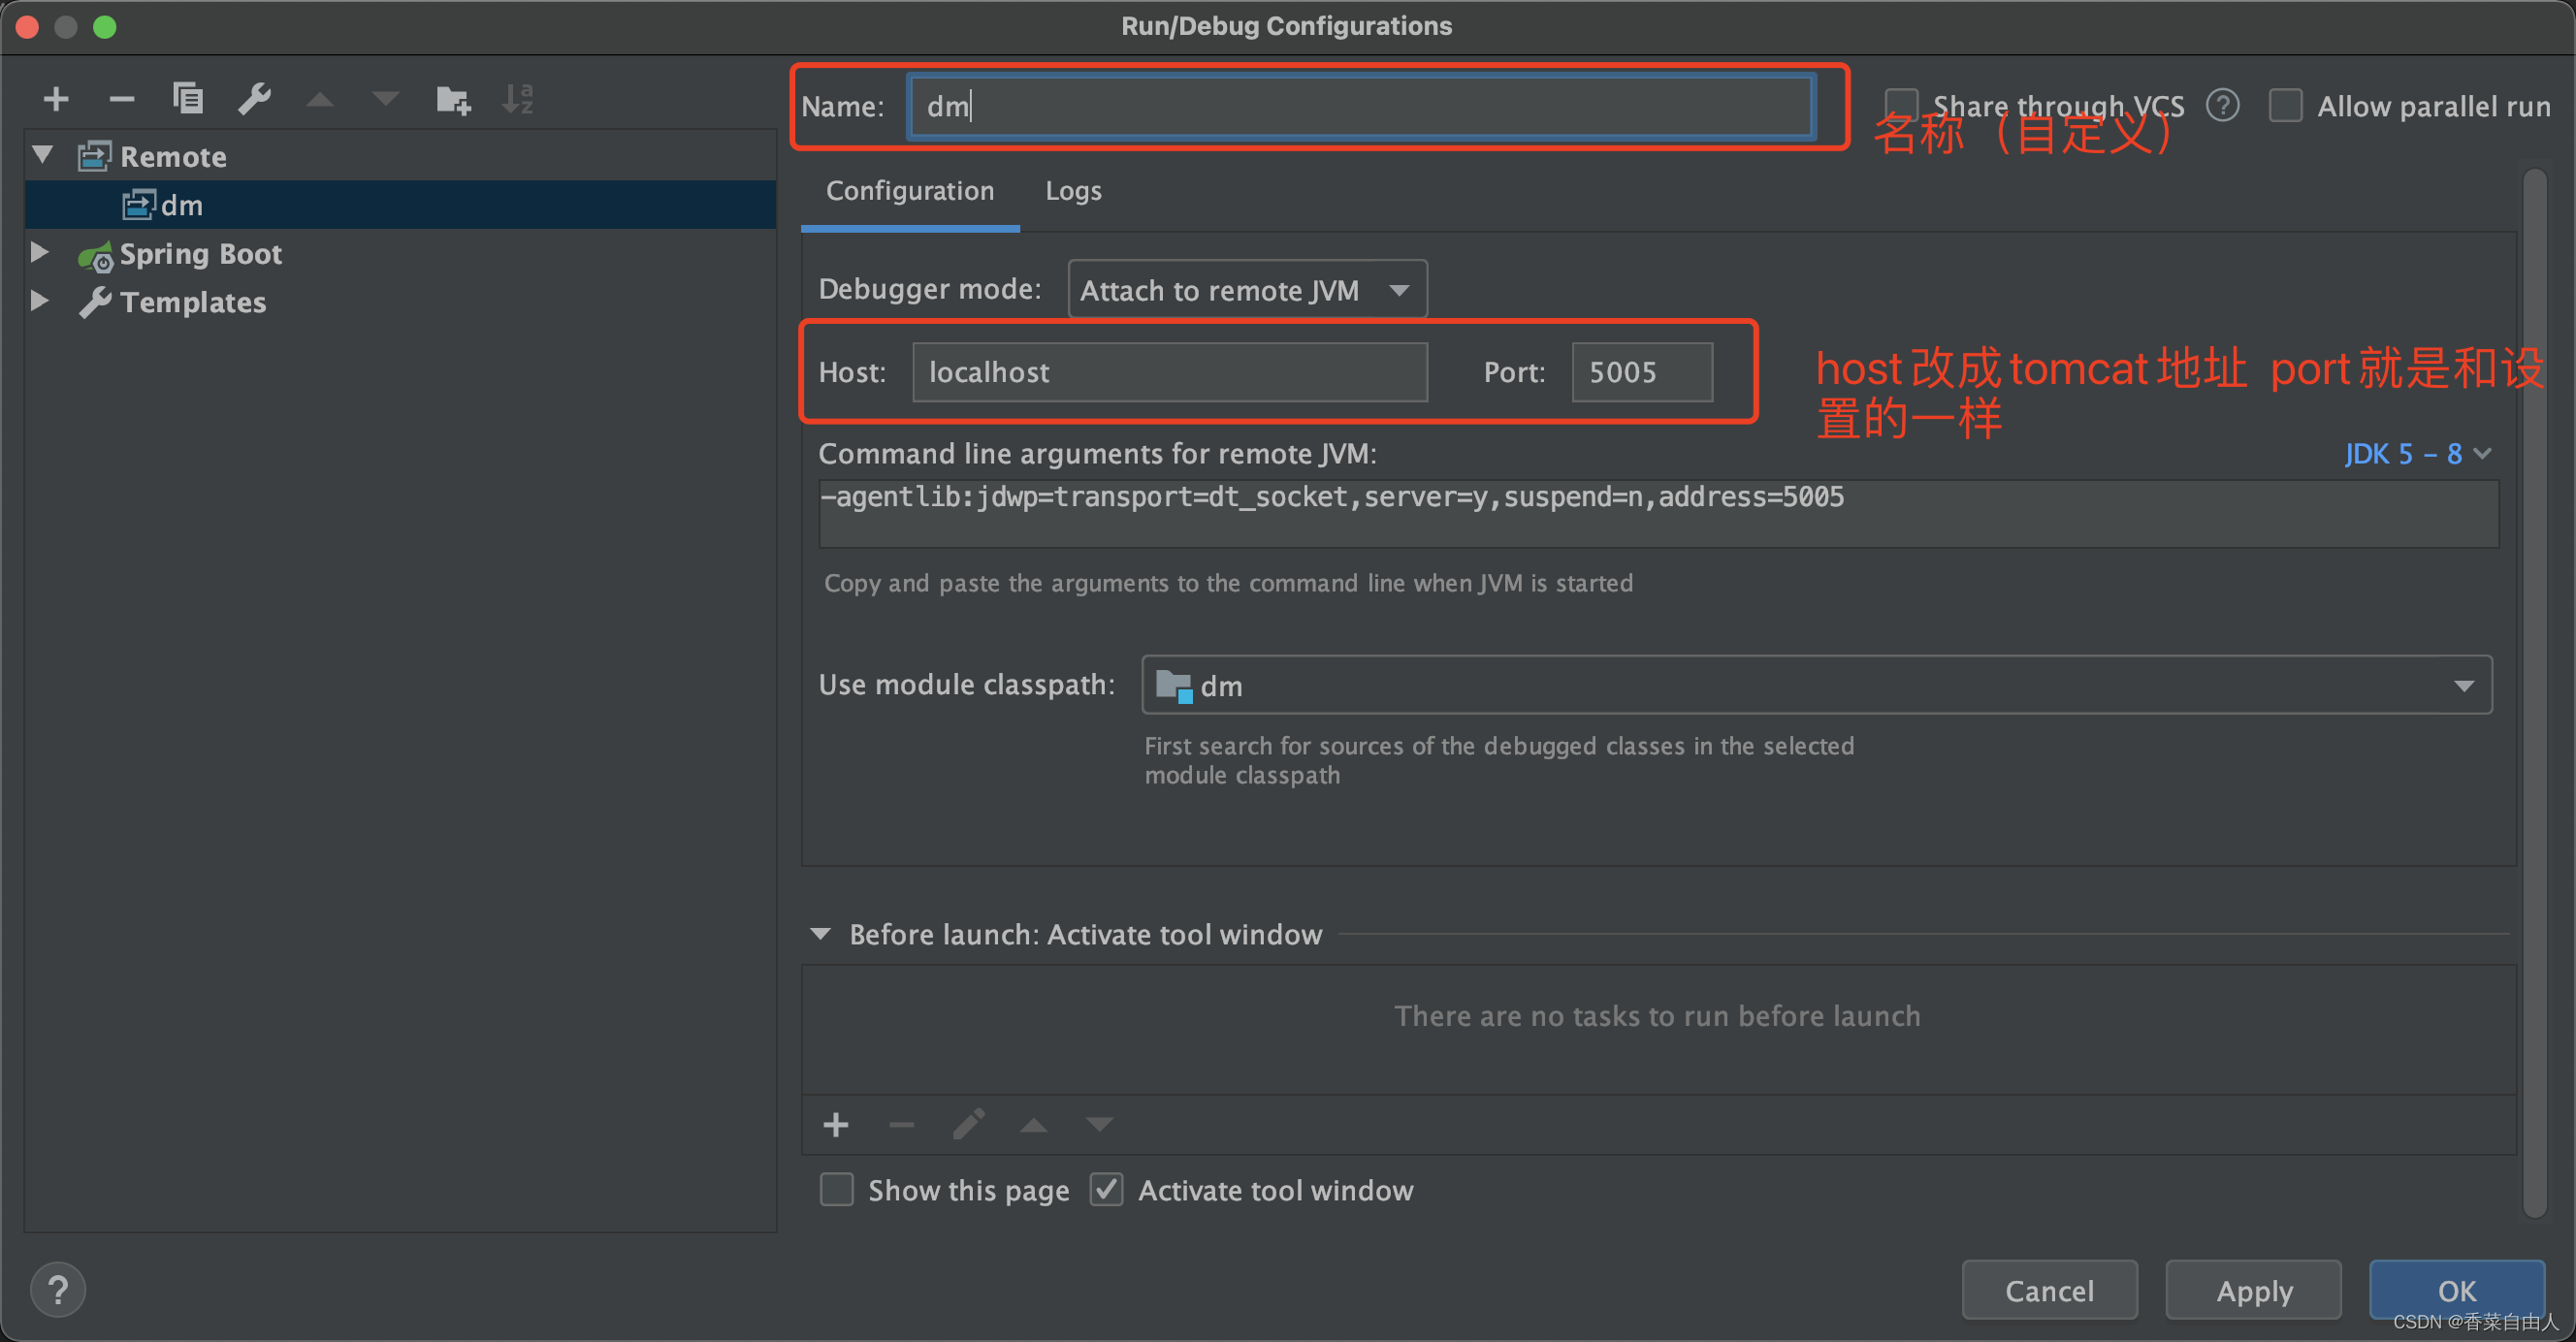Open the Debugger mode dropdown
The width and height of the screenshot is (2576, 1342).
[x=1246, y=290]
